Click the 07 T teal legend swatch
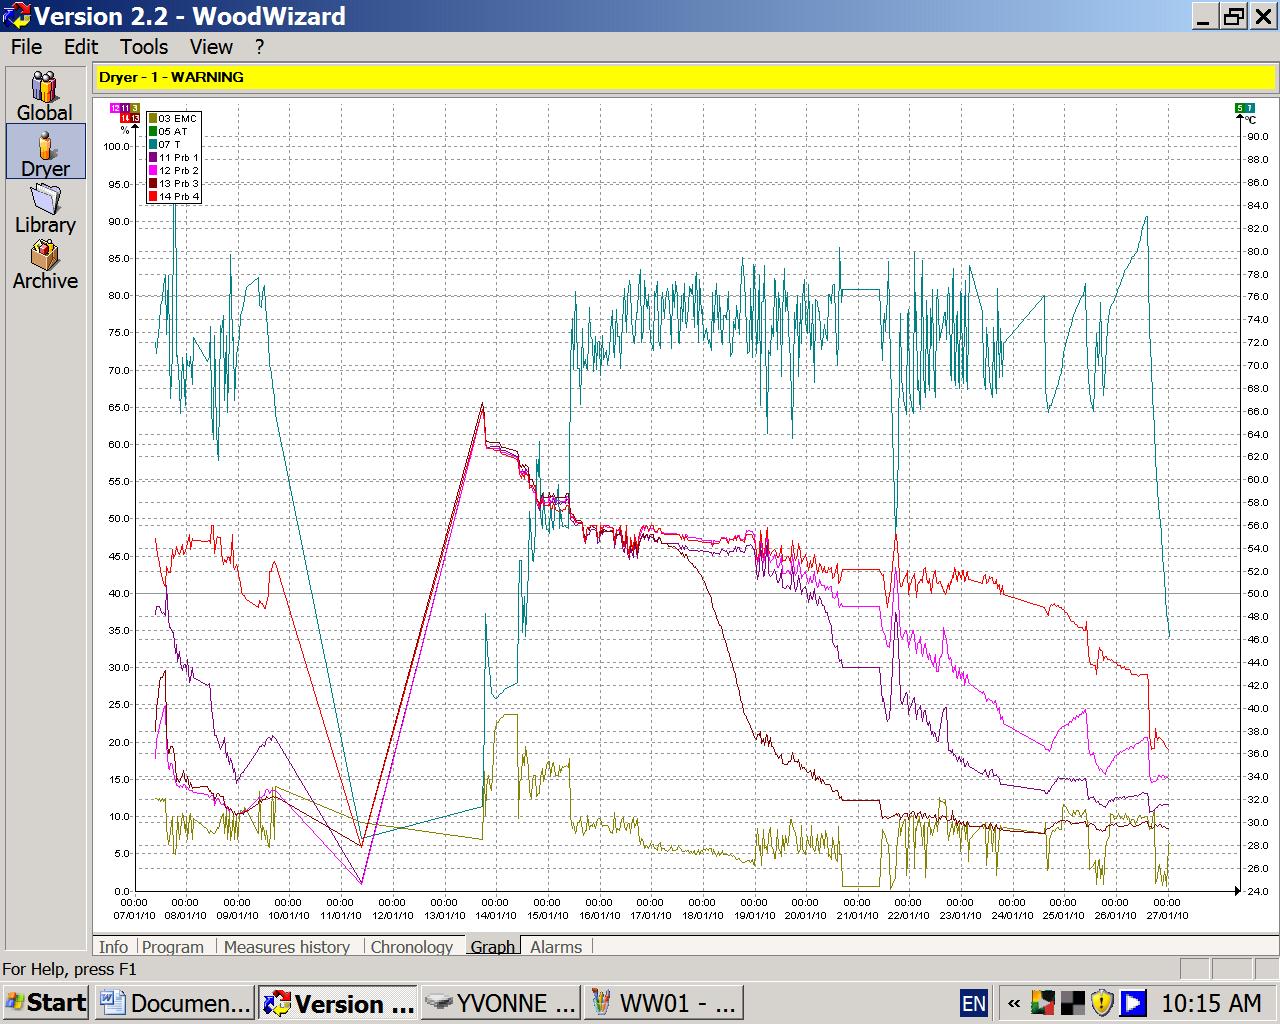The height and width of the screenshot is (1024, 1280). (x=153, y=145)
